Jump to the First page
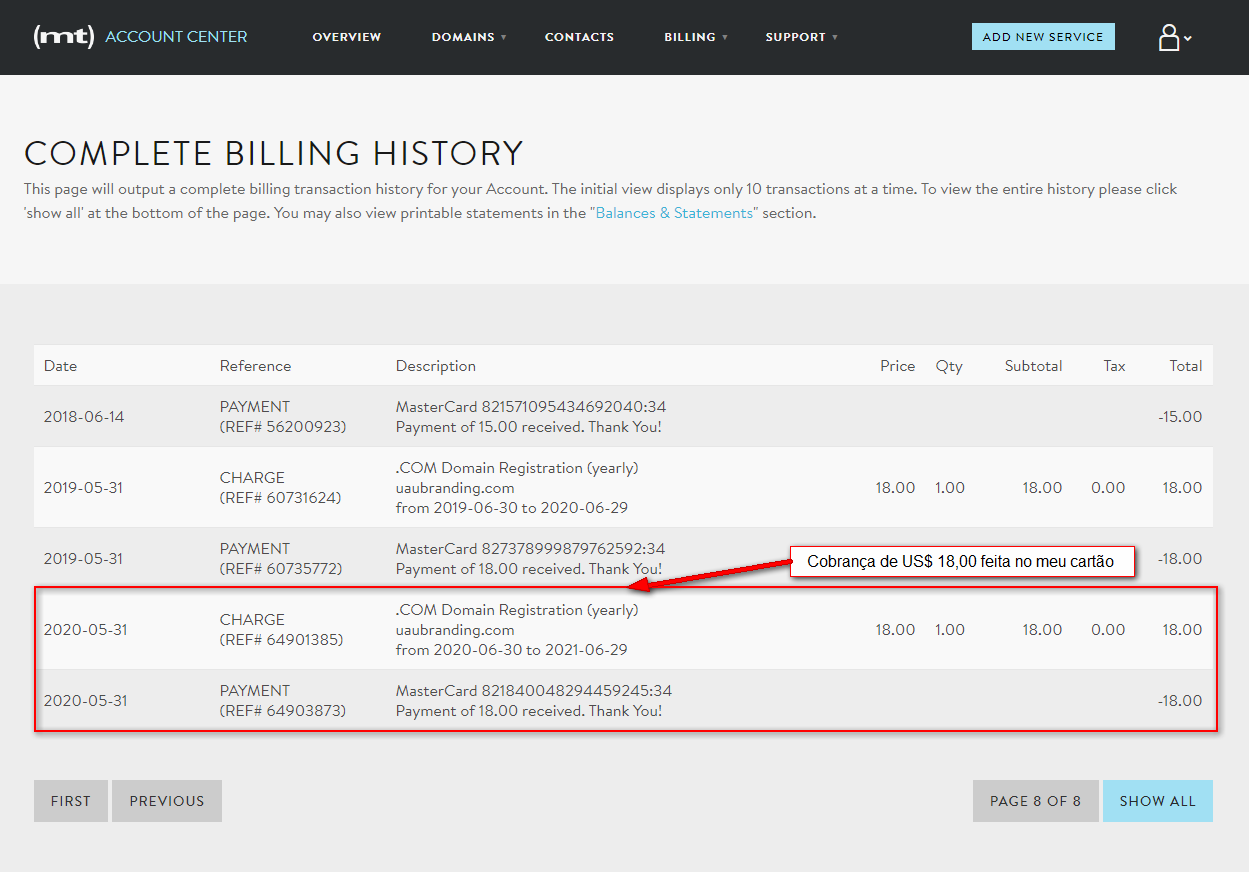 pos(71,801)
